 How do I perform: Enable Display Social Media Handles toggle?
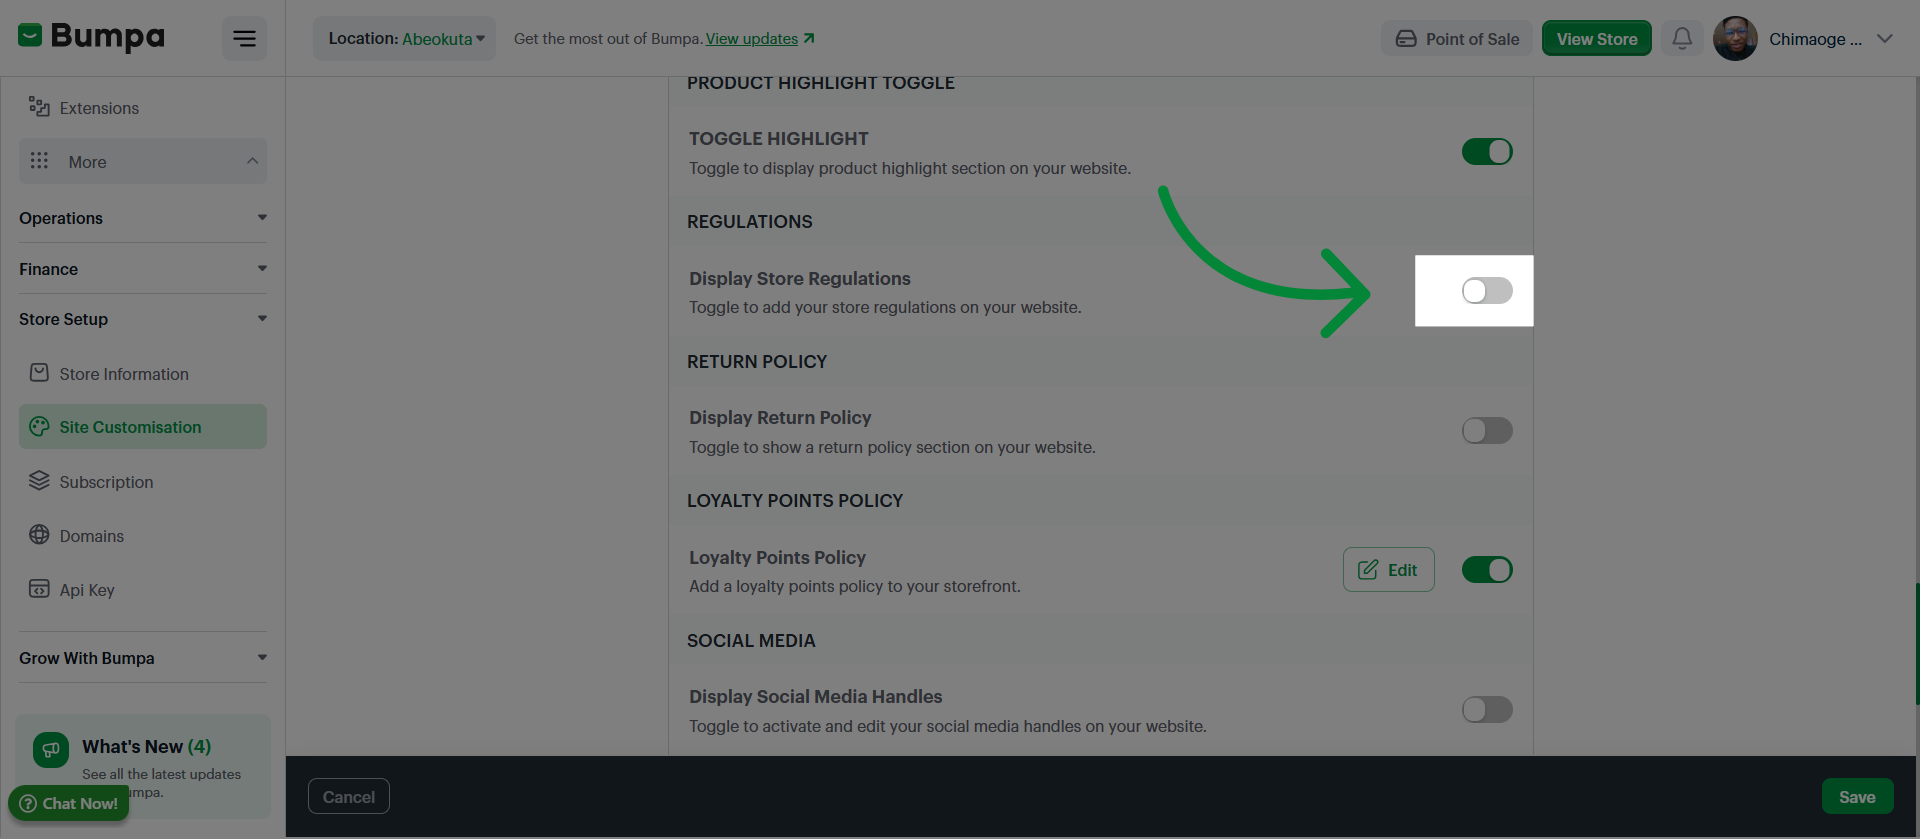[1487, 710]
